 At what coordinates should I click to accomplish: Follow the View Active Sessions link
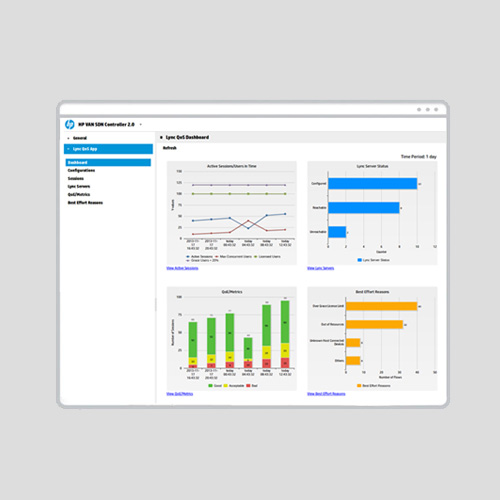tap(182, 268)
